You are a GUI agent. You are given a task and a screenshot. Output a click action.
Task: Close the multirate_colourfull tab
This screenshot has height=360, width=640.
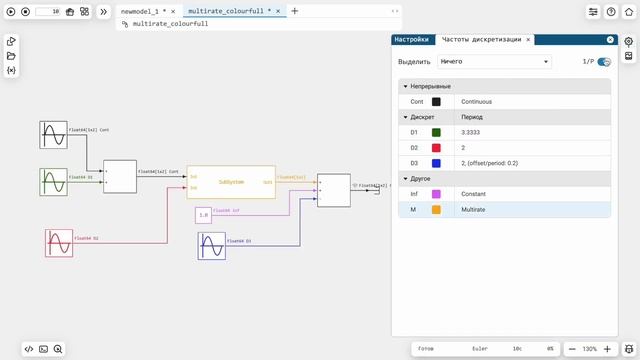pos(278,11)
